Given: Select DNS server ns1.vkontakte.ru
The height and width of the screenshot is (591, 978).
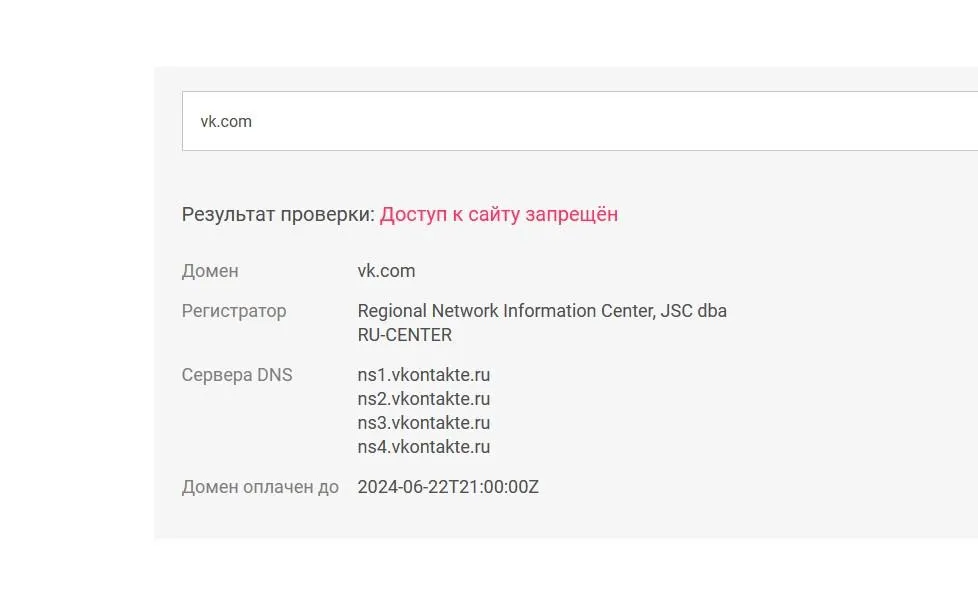Looking at the screenshot, I should click(425, 374).
